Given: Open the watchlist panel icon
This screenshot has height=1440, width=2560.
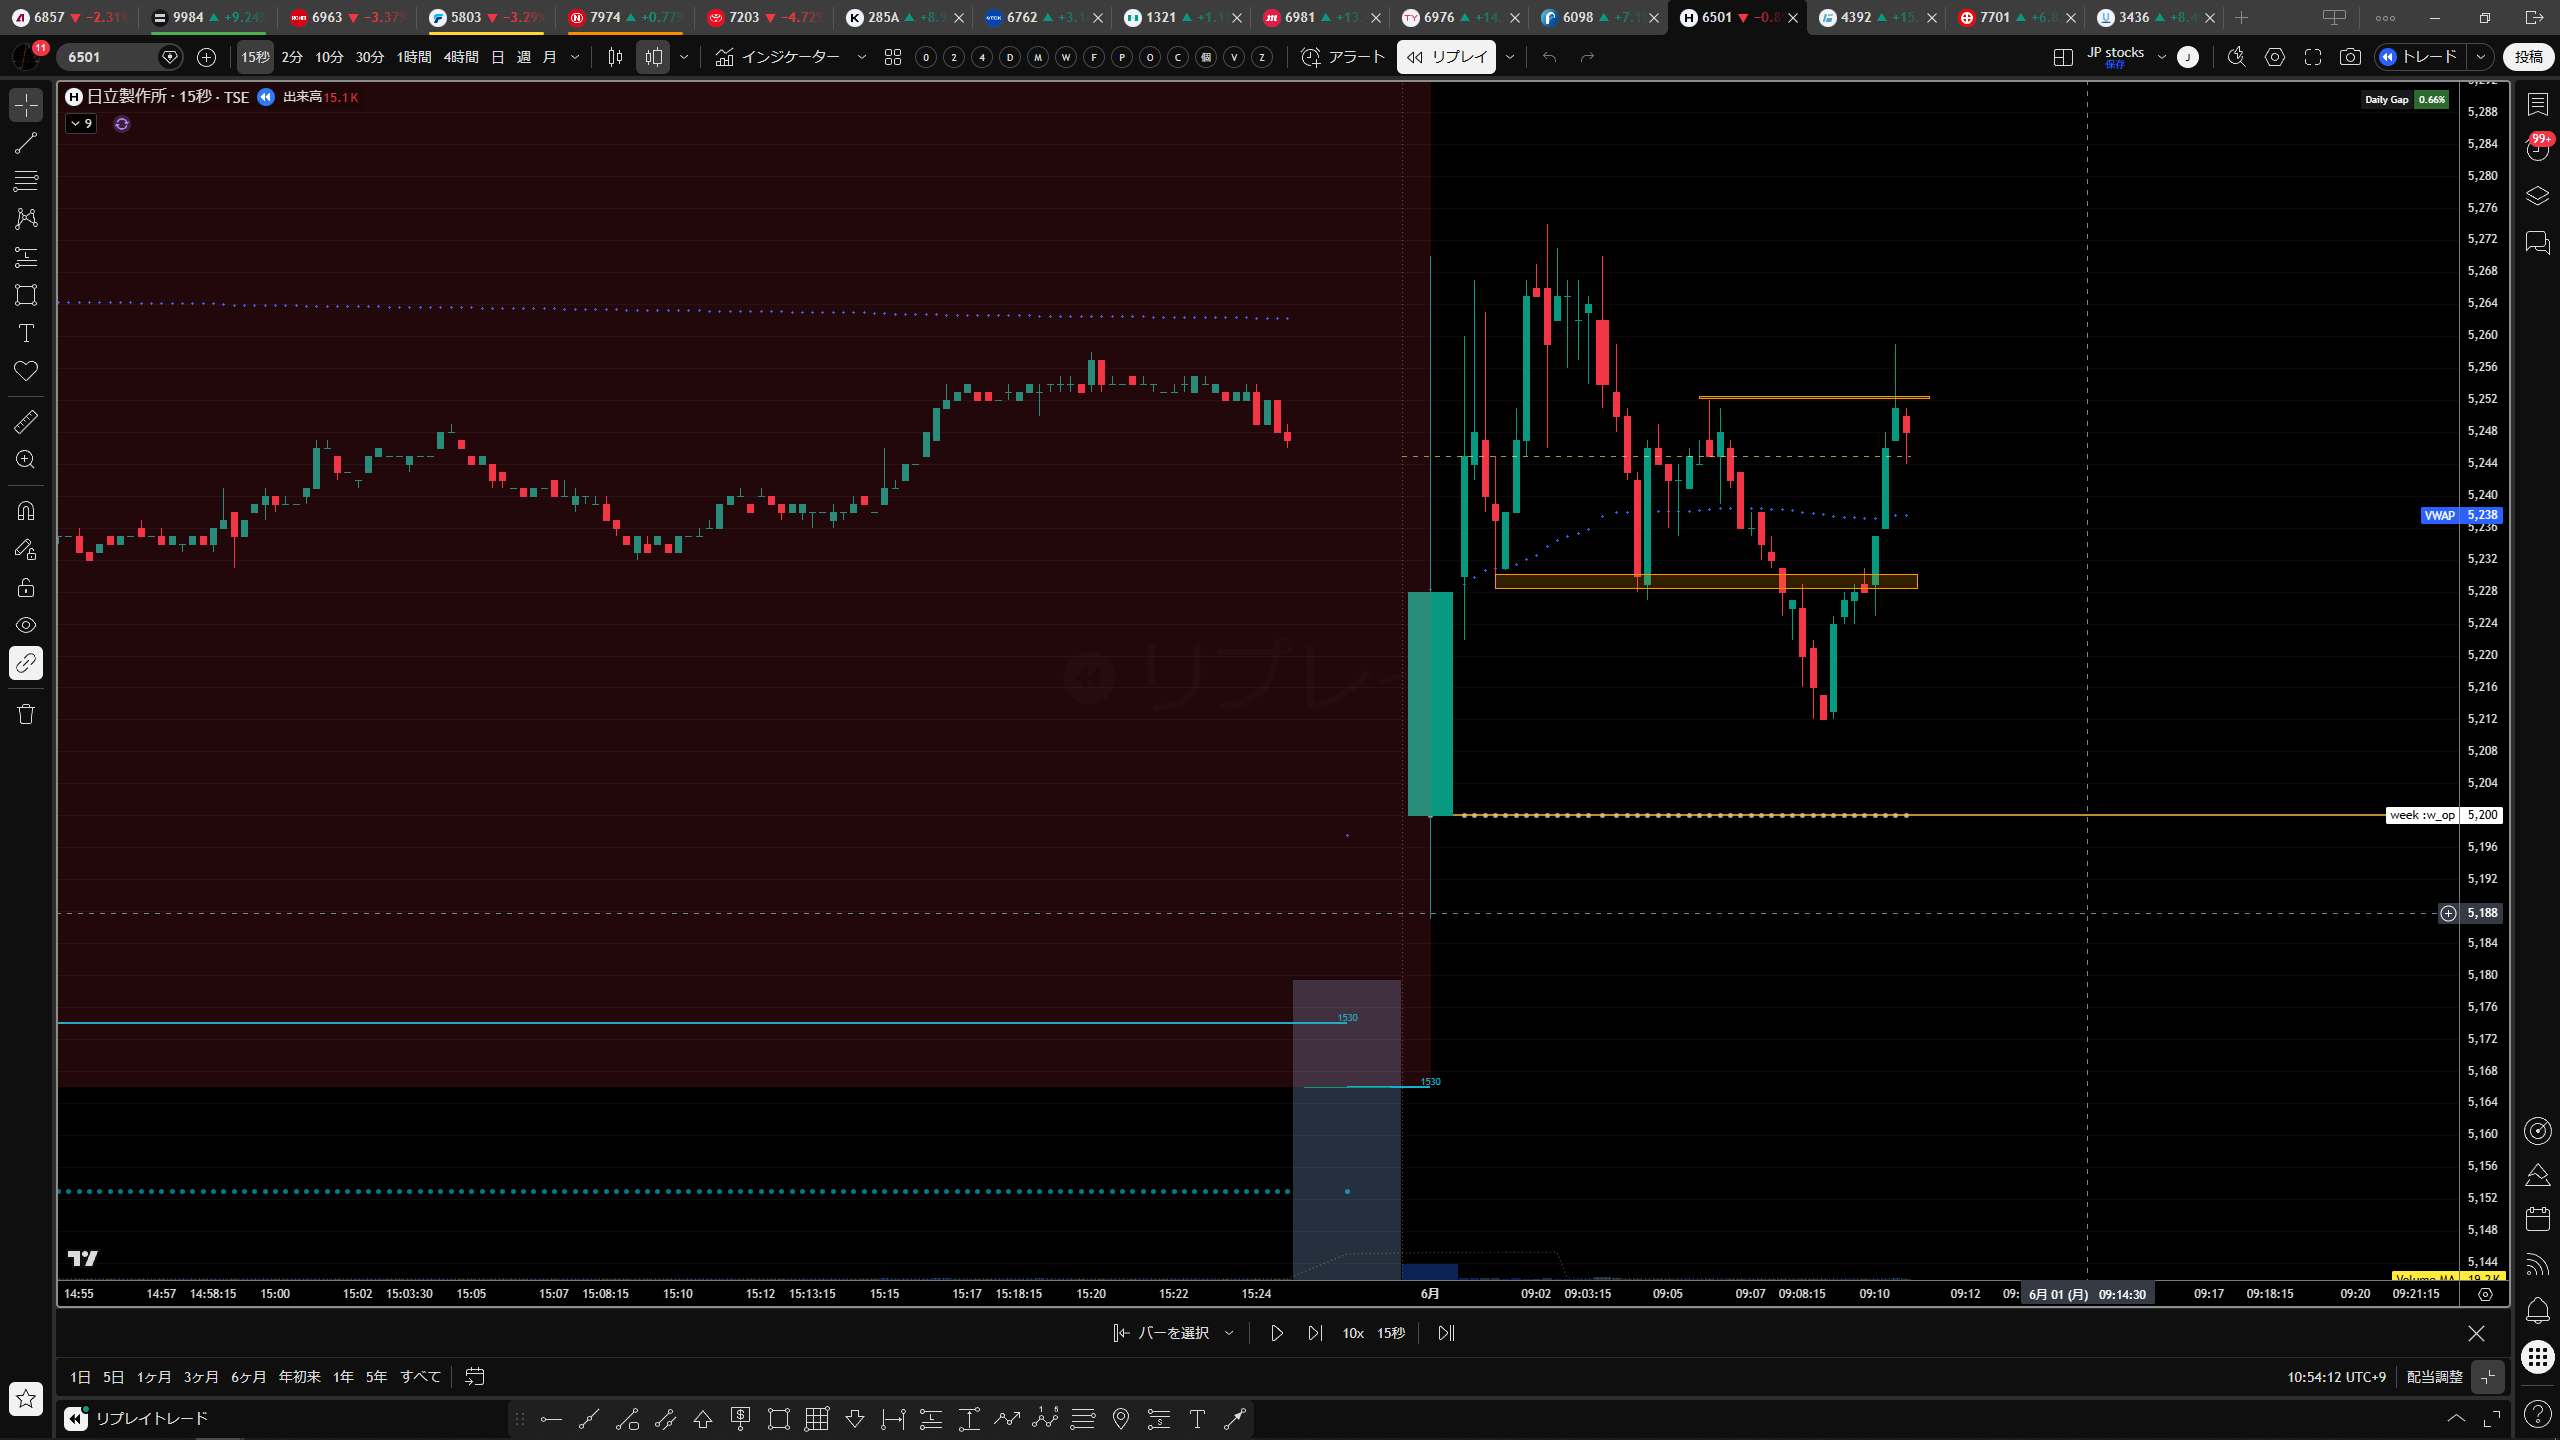Looking at the screenshot, I should tap(2538, 104).
